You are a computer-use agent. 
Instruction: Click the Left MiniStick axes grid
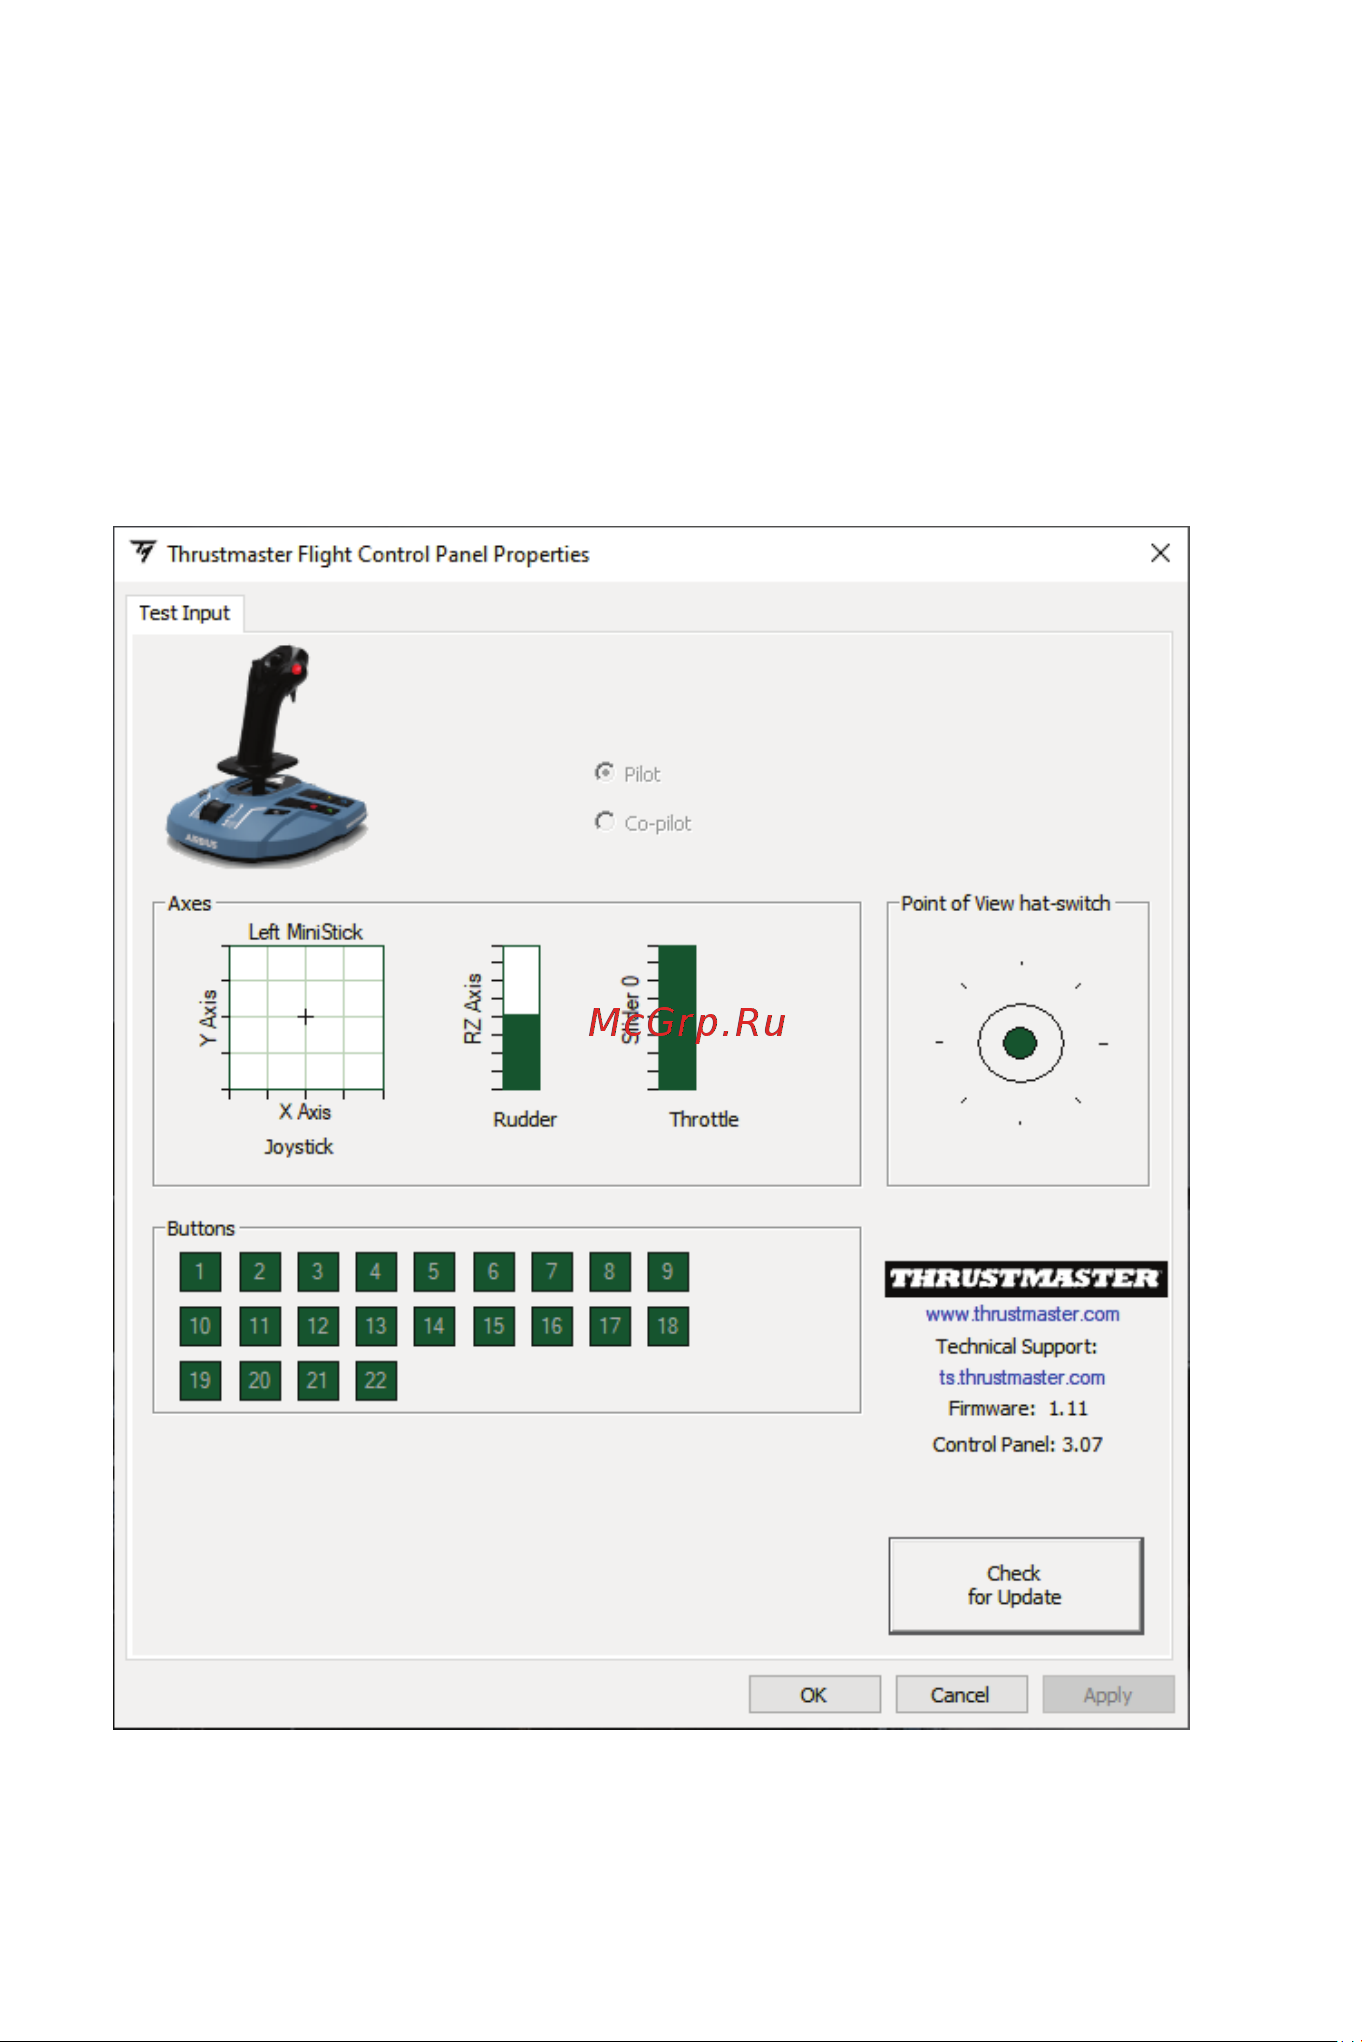pos(306,1017)
